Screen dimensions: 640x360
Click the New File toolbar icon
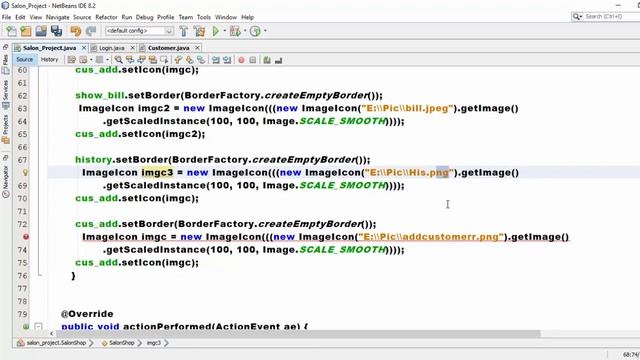tap(11, 31)
